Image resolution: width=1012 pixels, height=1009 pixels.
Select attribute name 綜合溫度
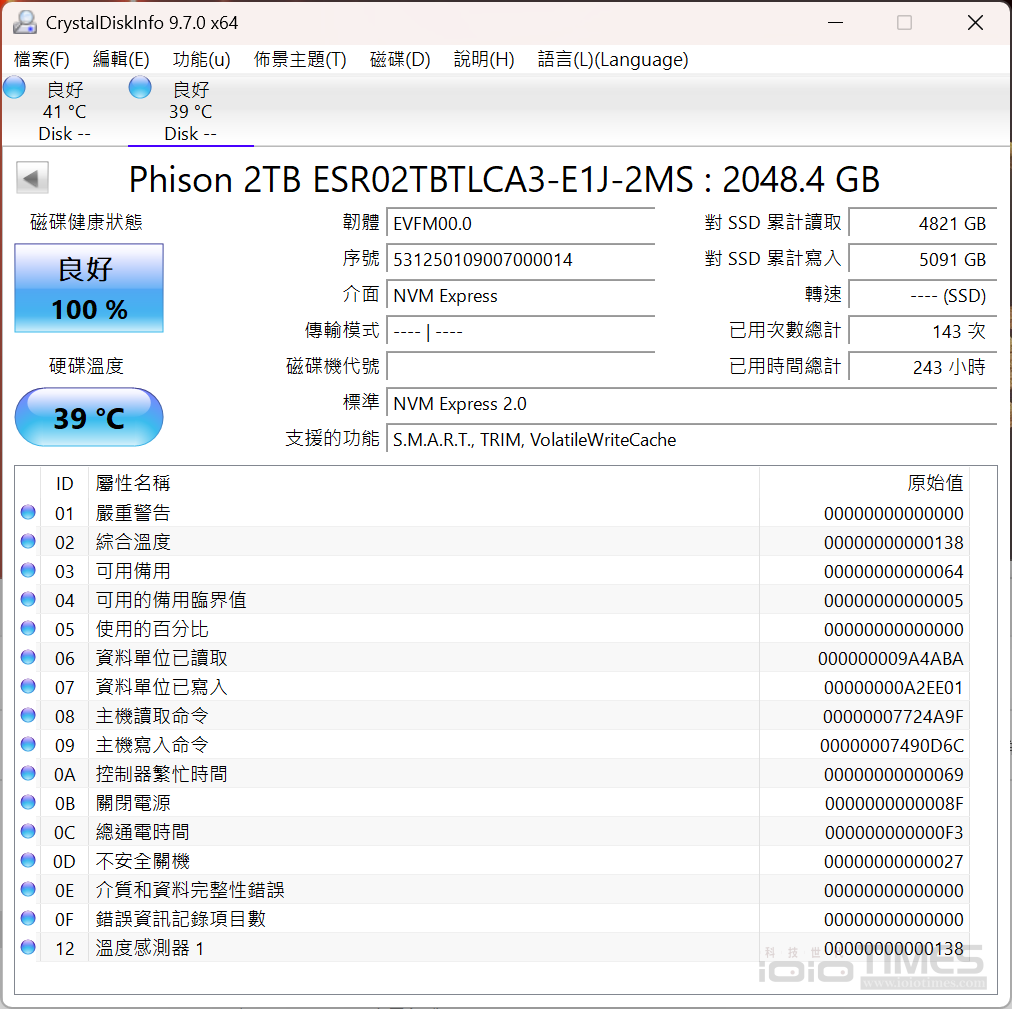point(132,542)
